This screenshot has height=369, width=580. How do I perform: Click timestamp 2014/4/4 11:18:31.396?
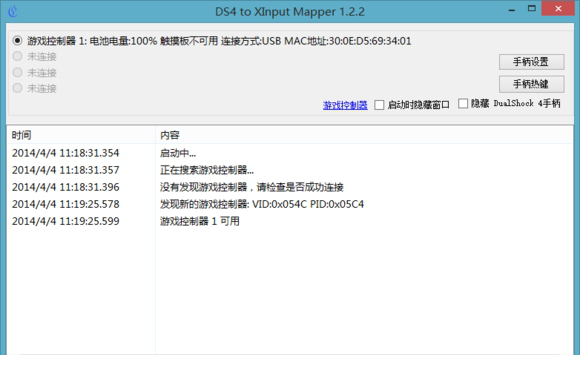(x=65, y=187)
